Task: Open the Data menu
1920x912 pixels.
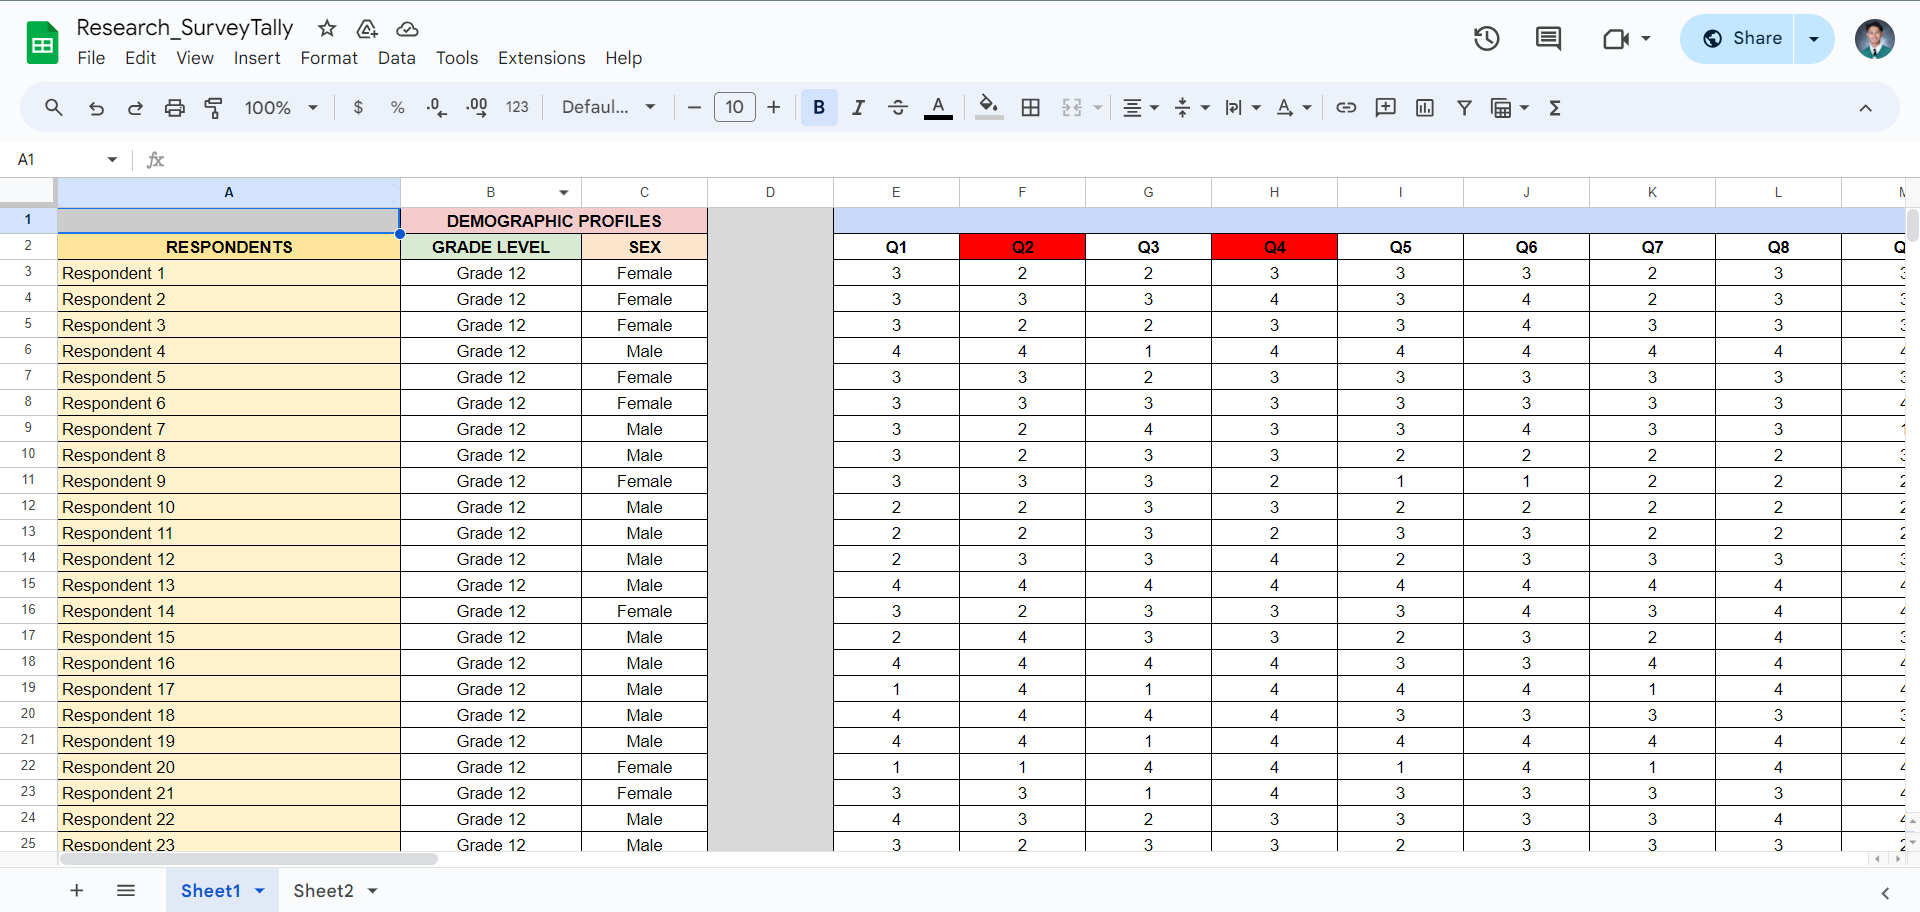Action: click(x=397, y=58)
